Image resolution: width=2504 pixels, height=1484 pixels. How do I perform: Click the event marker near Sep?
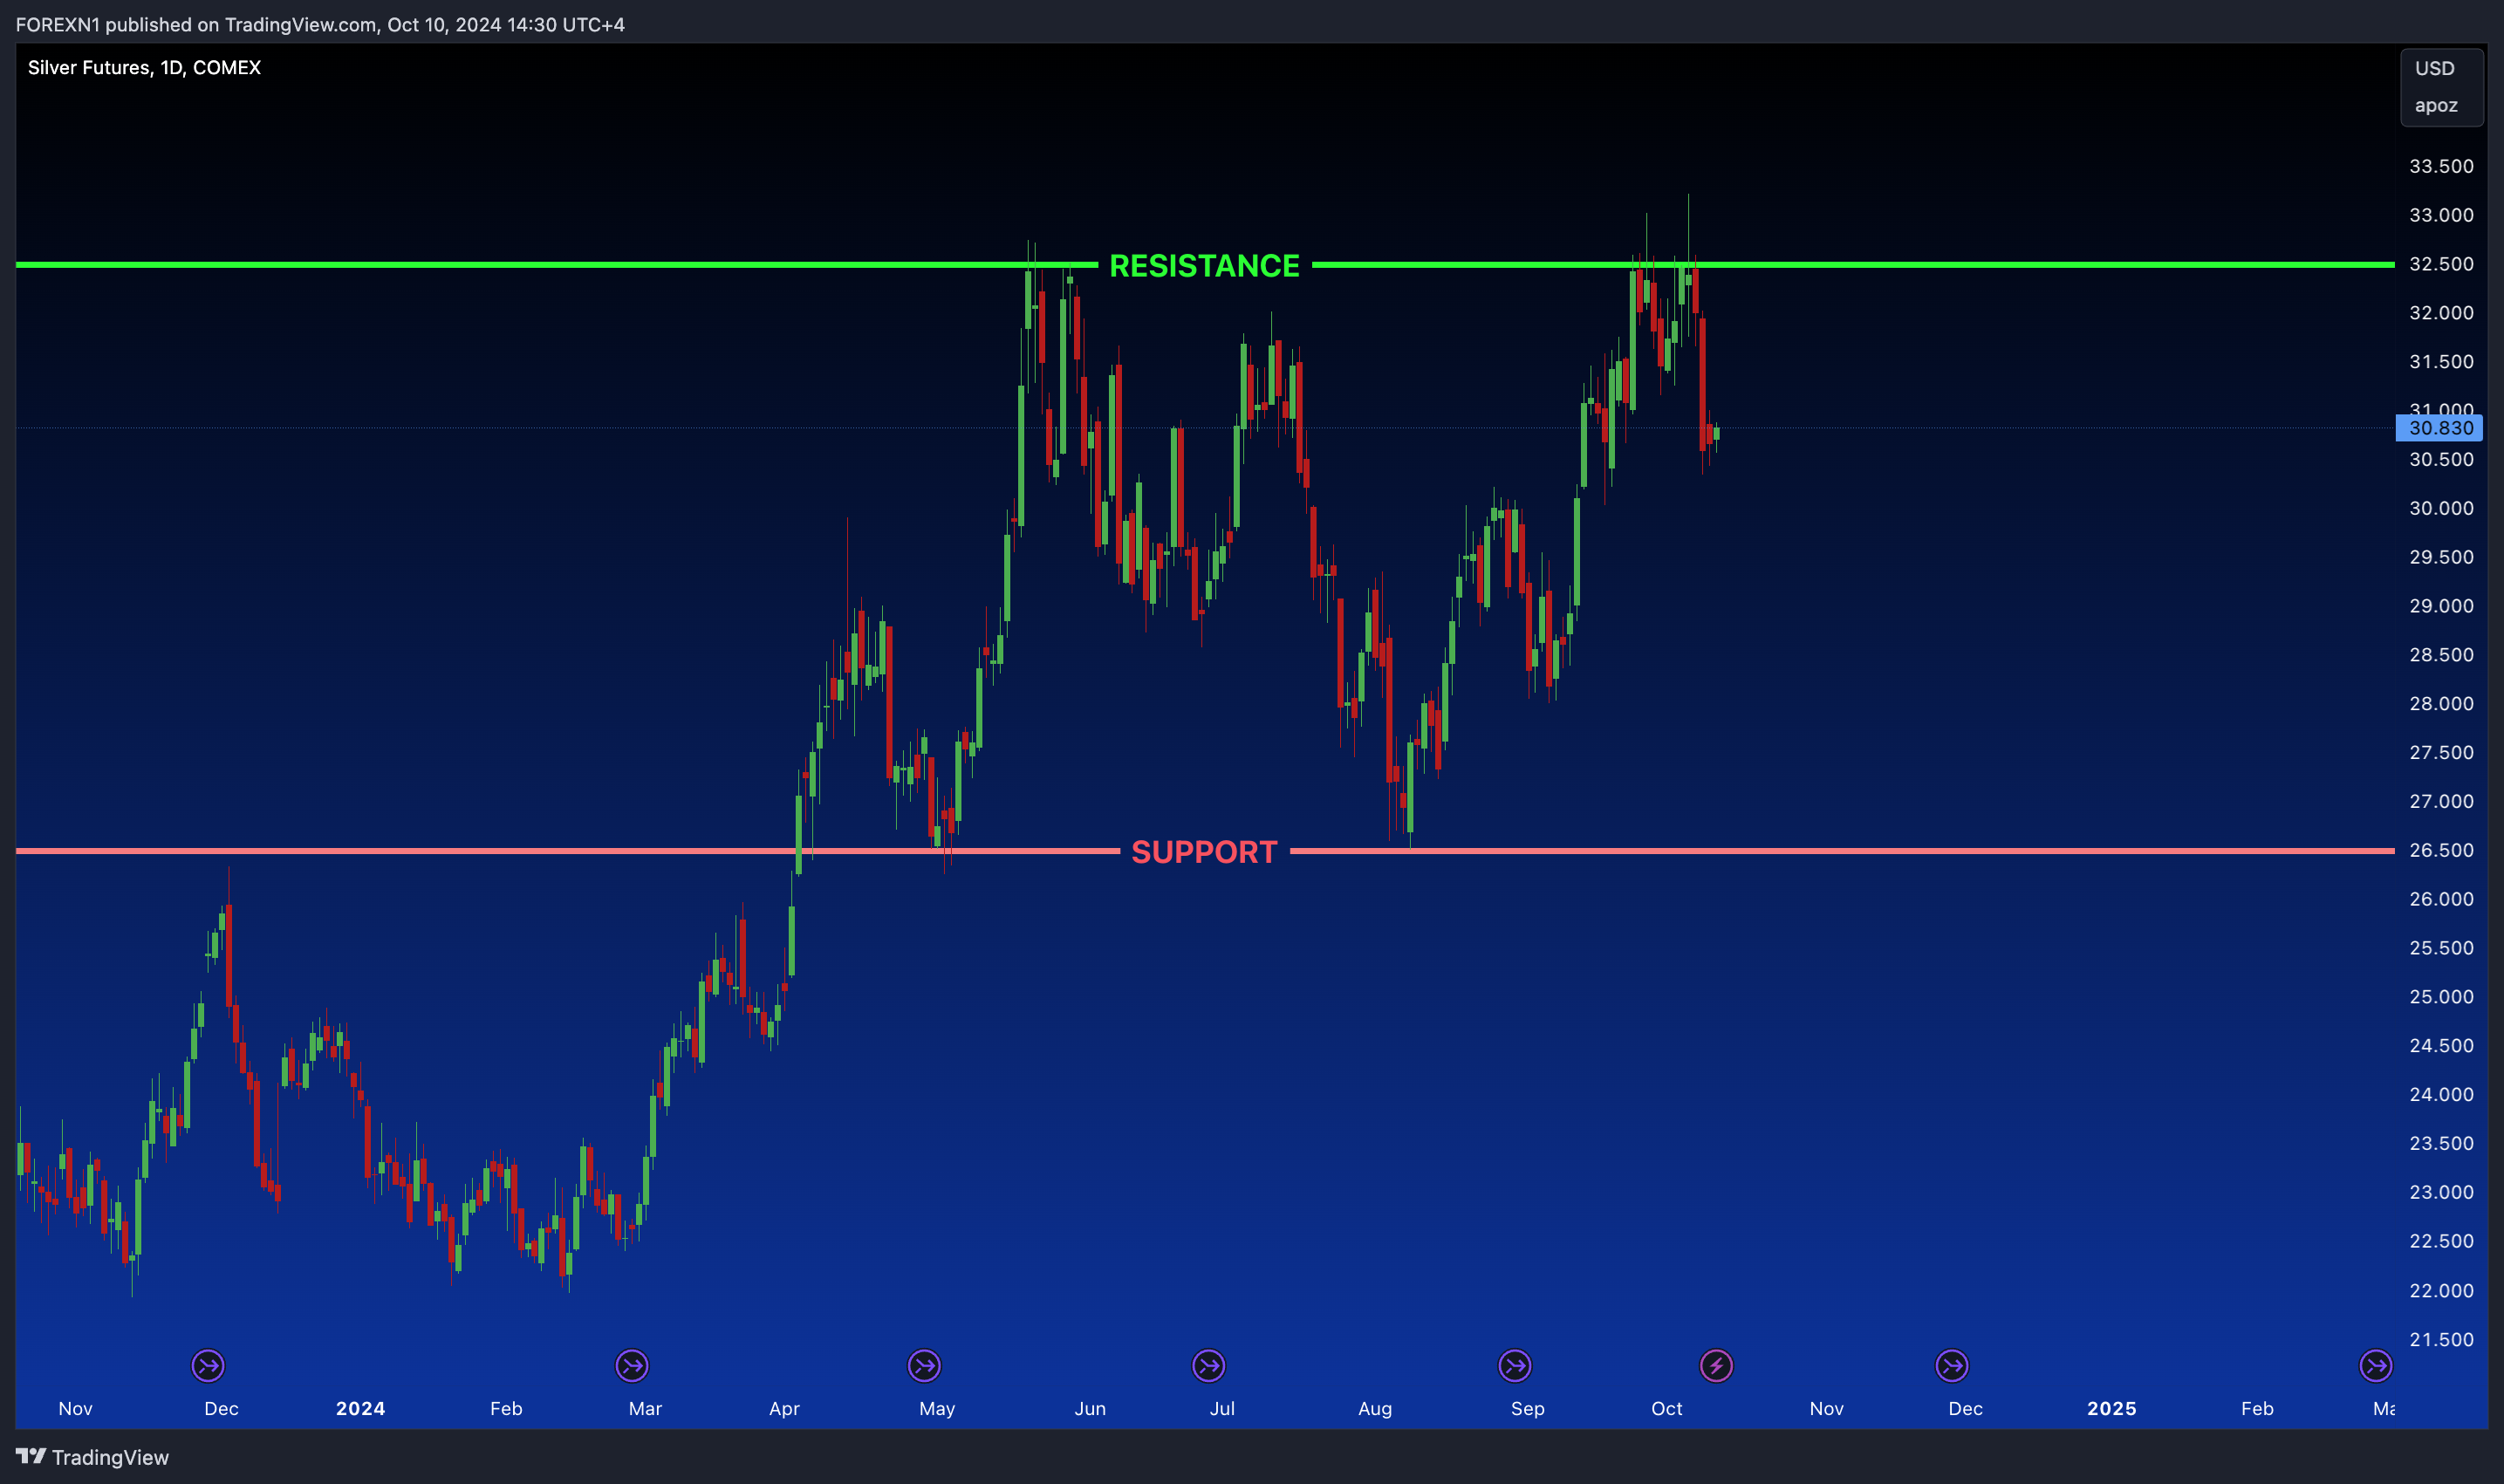pos(1515,1365)
